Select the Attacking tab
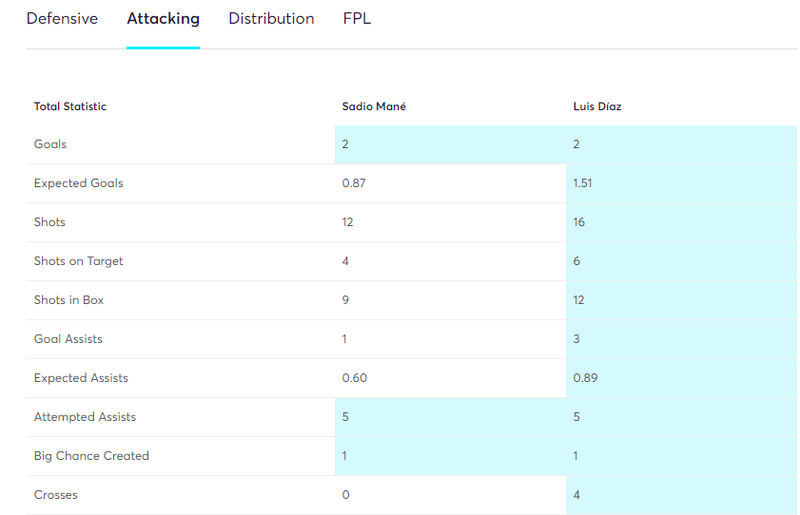 point(163,18)
